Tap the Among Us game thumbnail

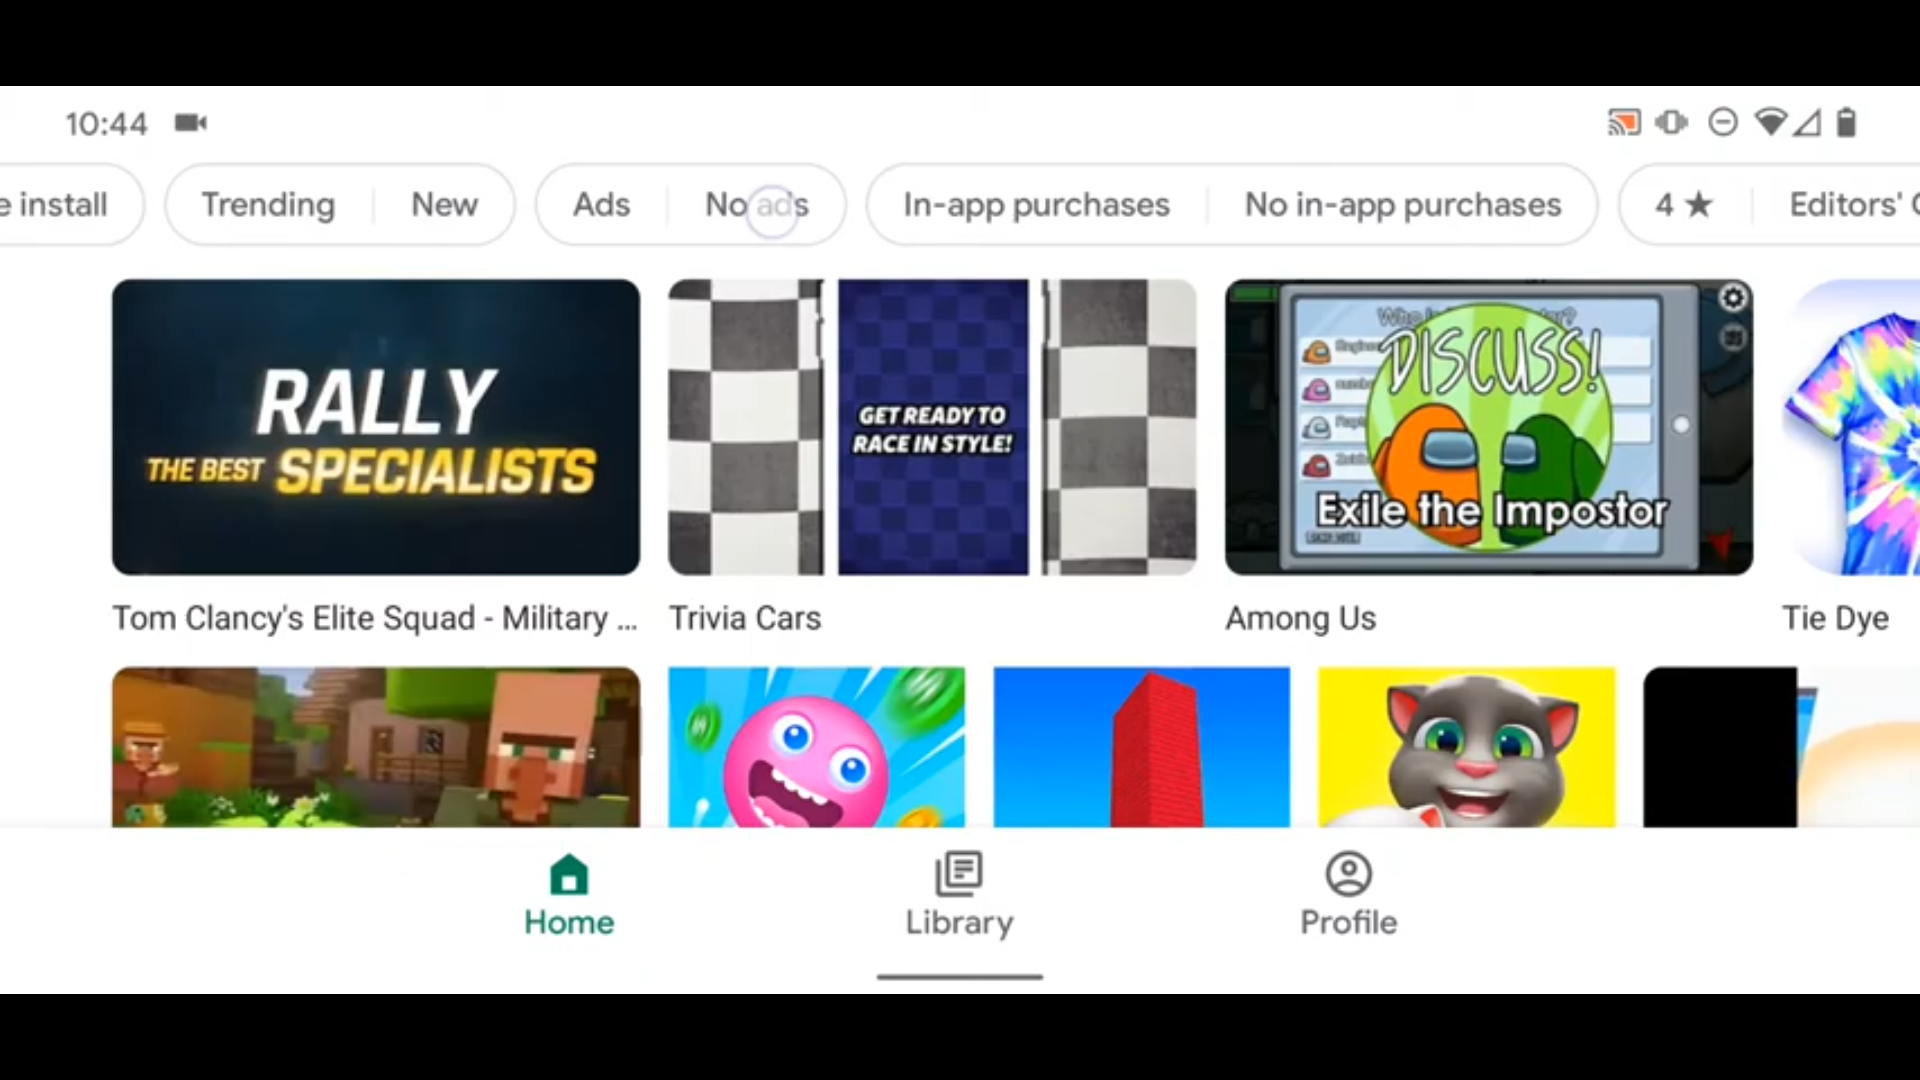1489,426
